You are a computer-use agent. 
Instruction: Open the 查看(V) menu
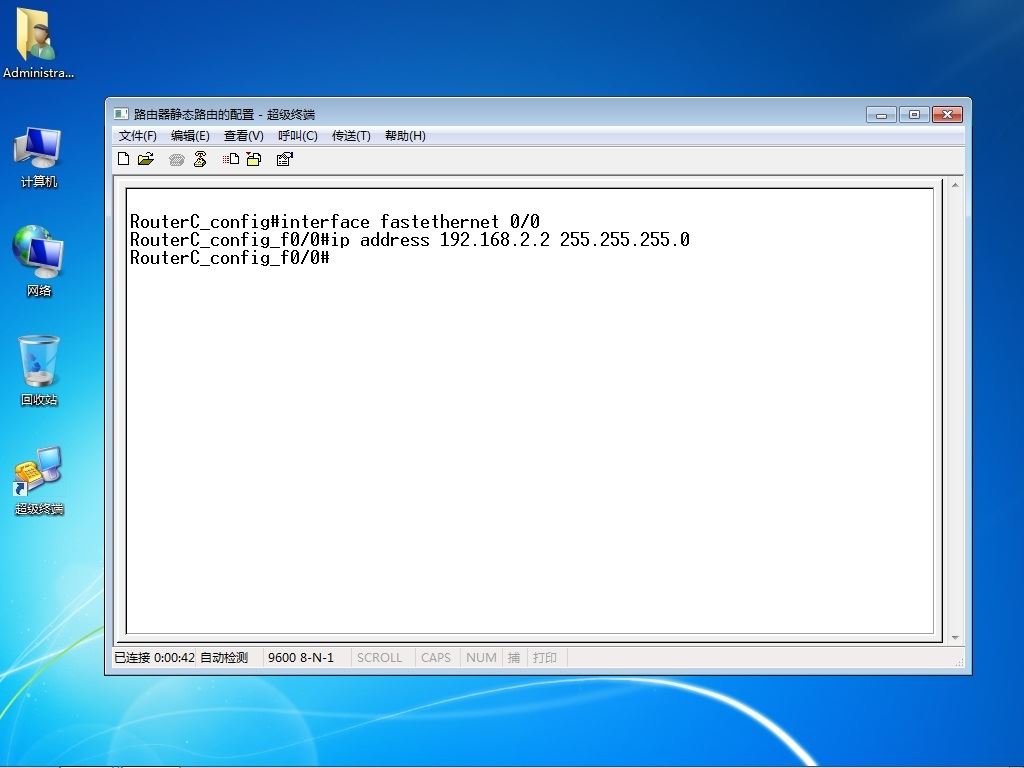[244, 136]
